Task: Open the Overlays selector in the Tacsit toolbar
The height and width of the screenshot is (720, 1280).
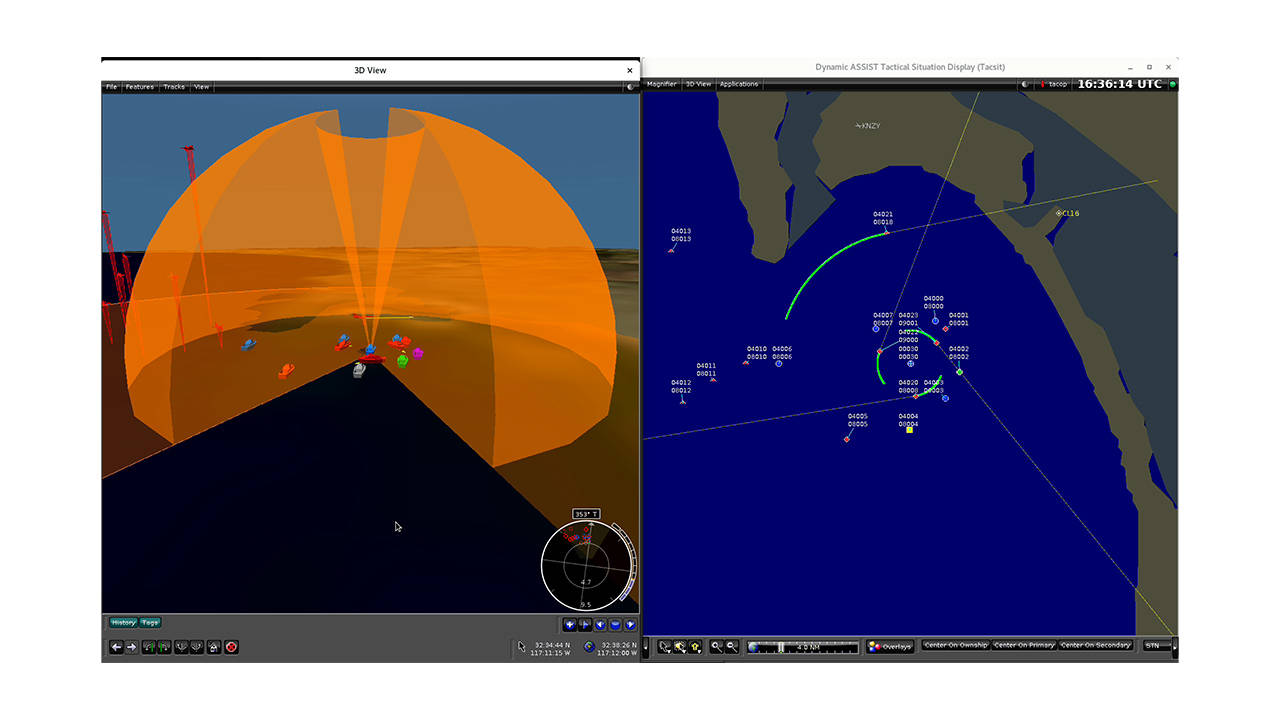Action: tap(889, 646)
